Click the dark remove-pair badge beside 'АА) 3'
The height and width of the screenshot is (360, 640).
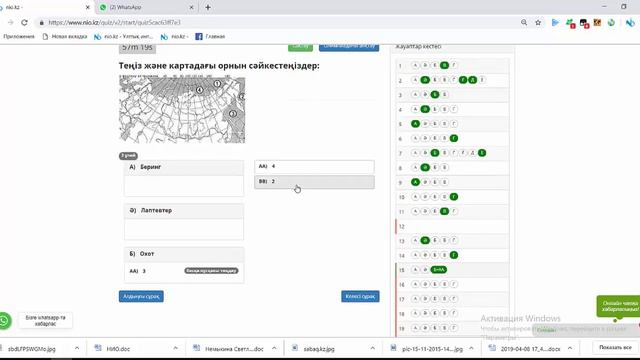tap(211, 271)
